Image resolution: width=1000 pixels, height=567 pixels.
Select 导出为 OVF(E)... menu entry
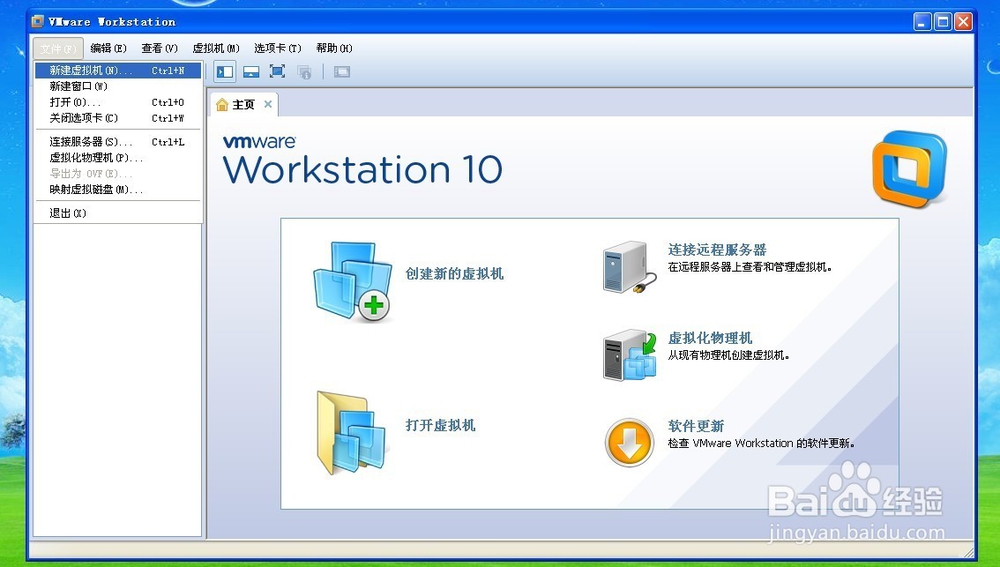118,173
